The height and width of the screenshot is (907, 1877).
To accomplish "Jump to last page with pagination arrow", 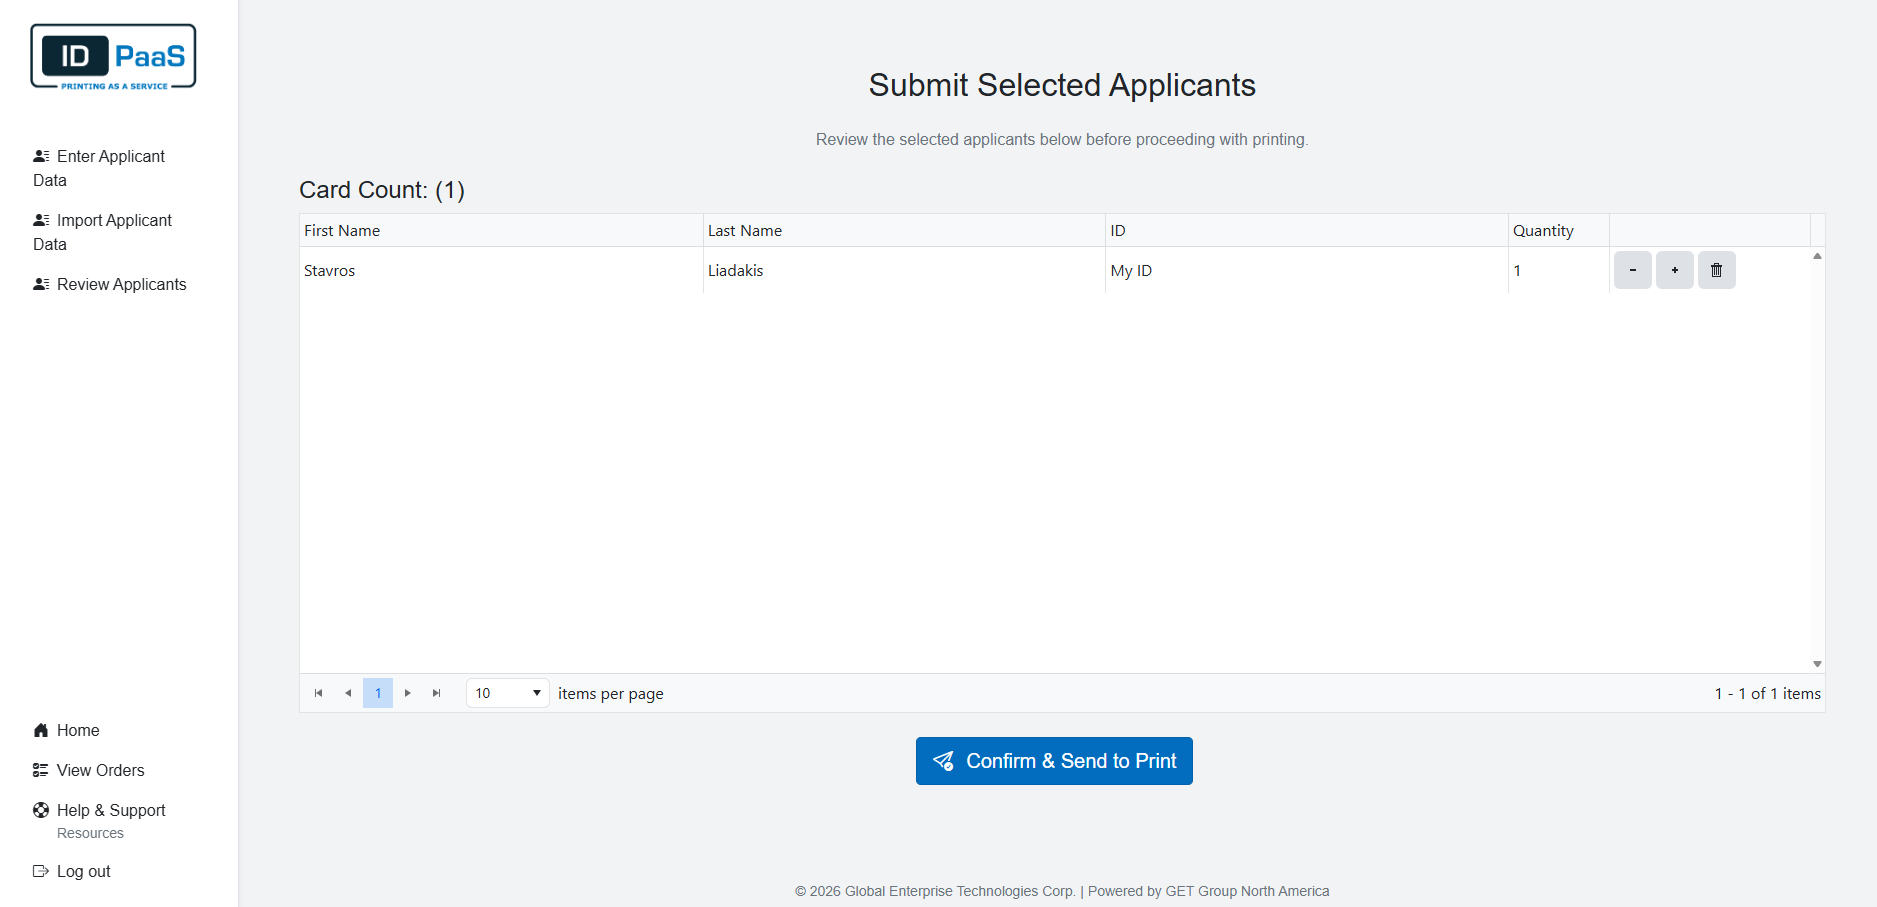I will [436, 692].
